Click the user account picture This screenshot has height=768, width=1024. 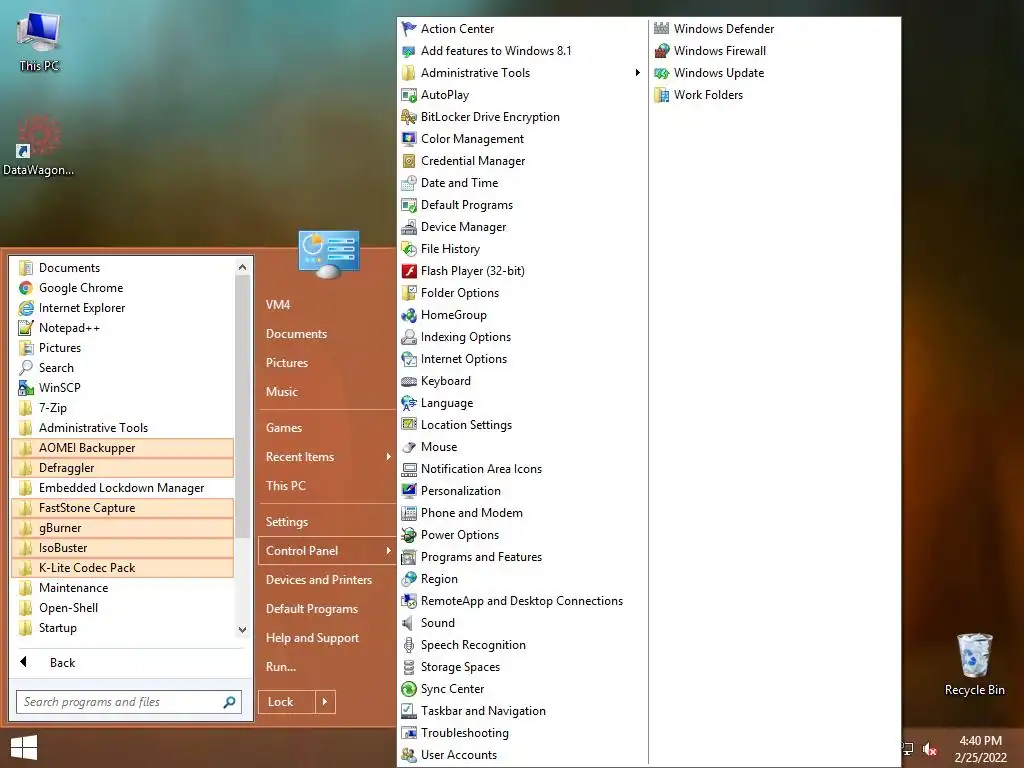[328, 254]
